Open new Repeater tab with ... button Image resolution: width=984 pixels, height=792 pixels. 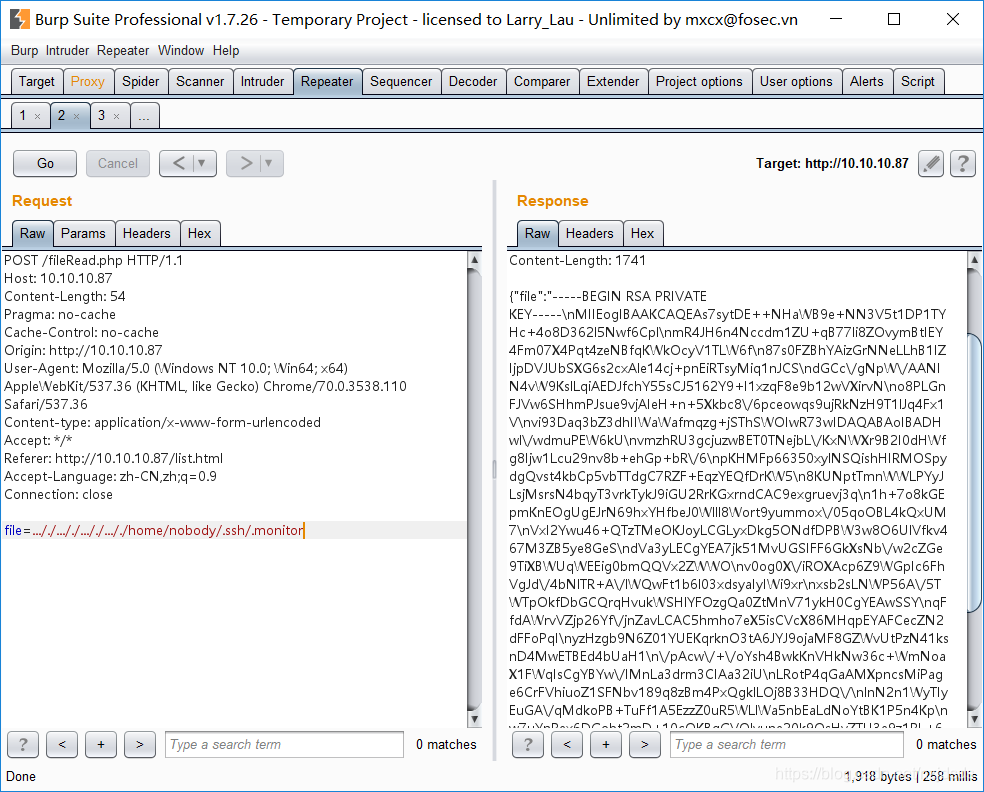(x=144, y=115)
